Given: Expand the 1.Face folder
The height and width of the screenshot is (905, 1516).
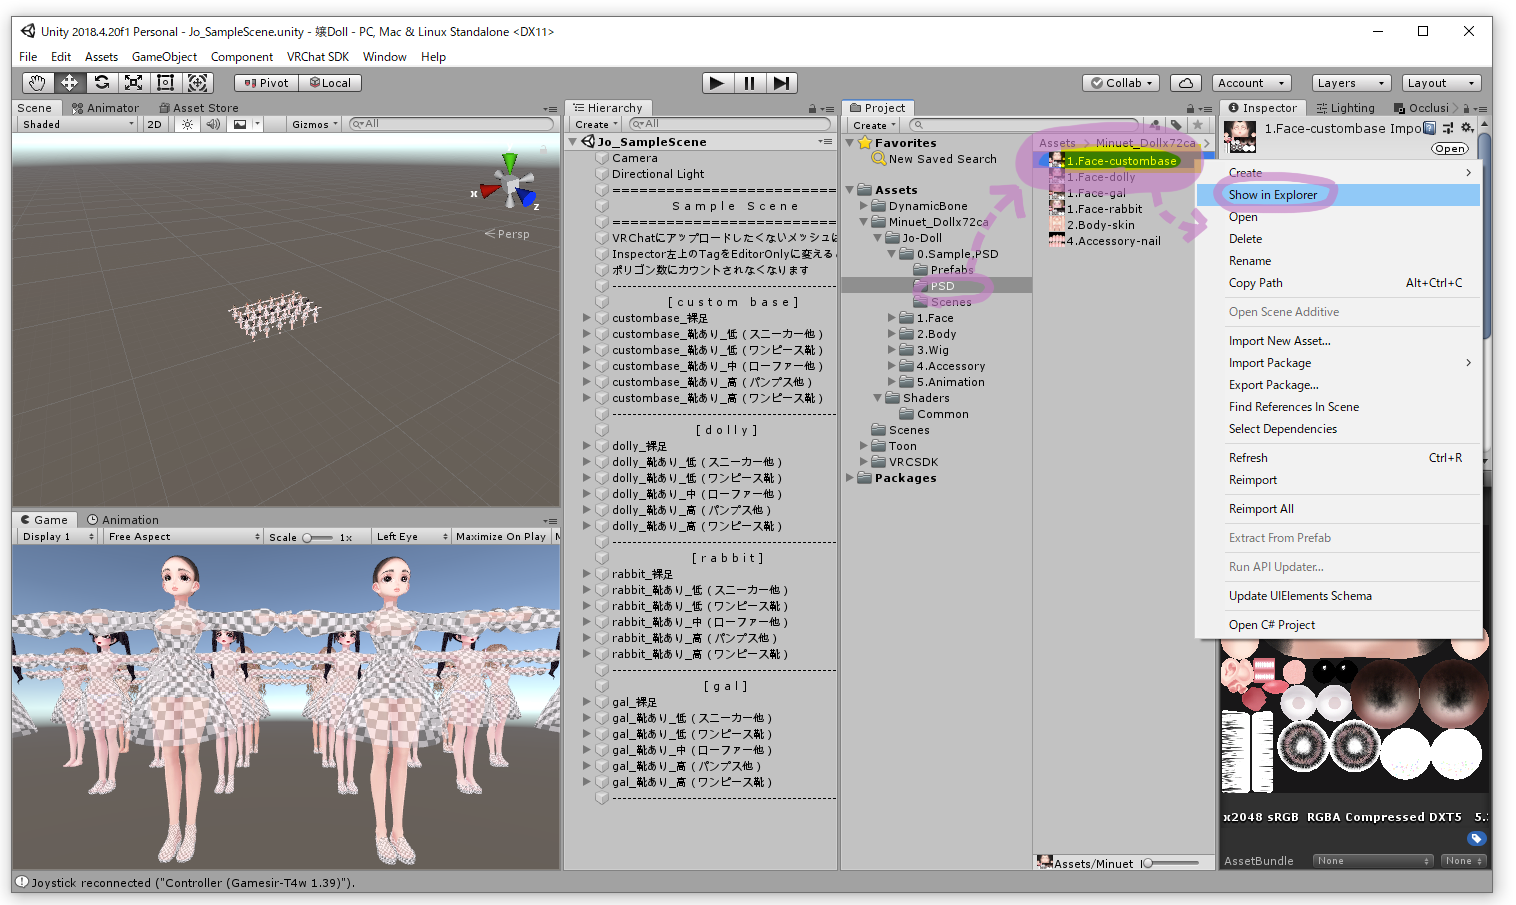Looking at the screenshot, I should [891, 318].
